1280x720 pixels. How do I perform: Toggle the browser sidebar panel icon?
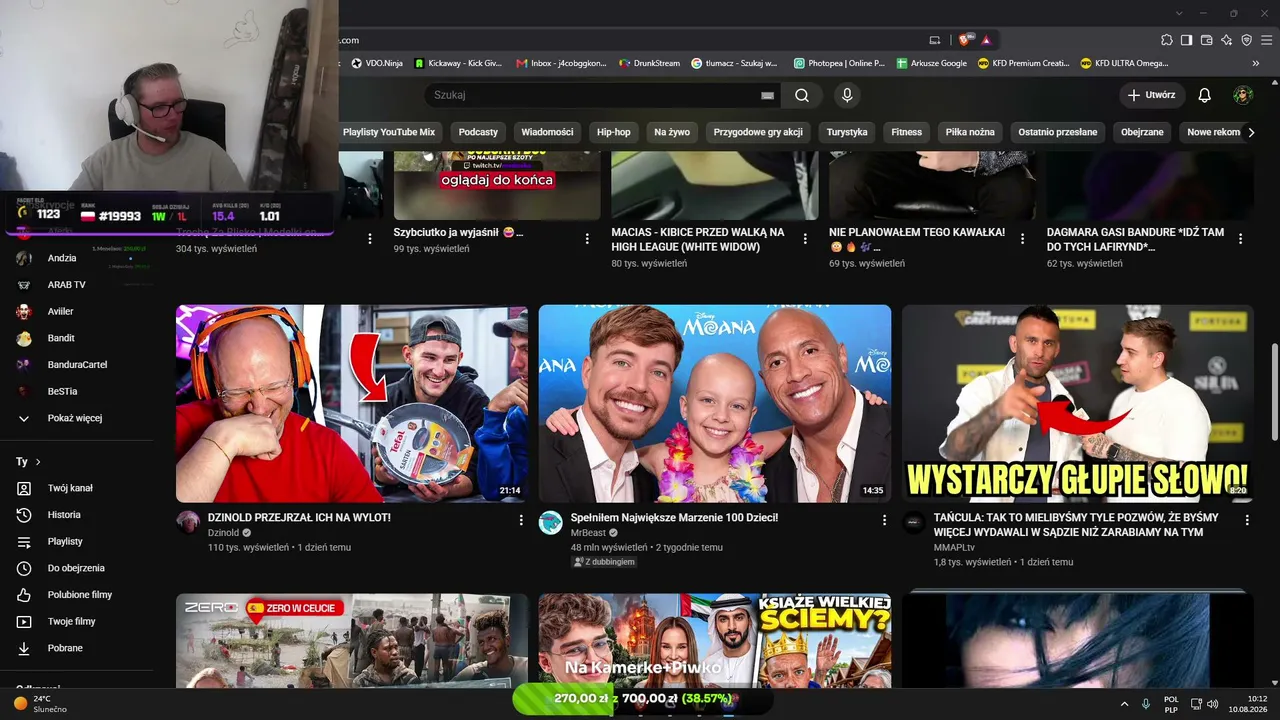click(x=1187, y=40)
